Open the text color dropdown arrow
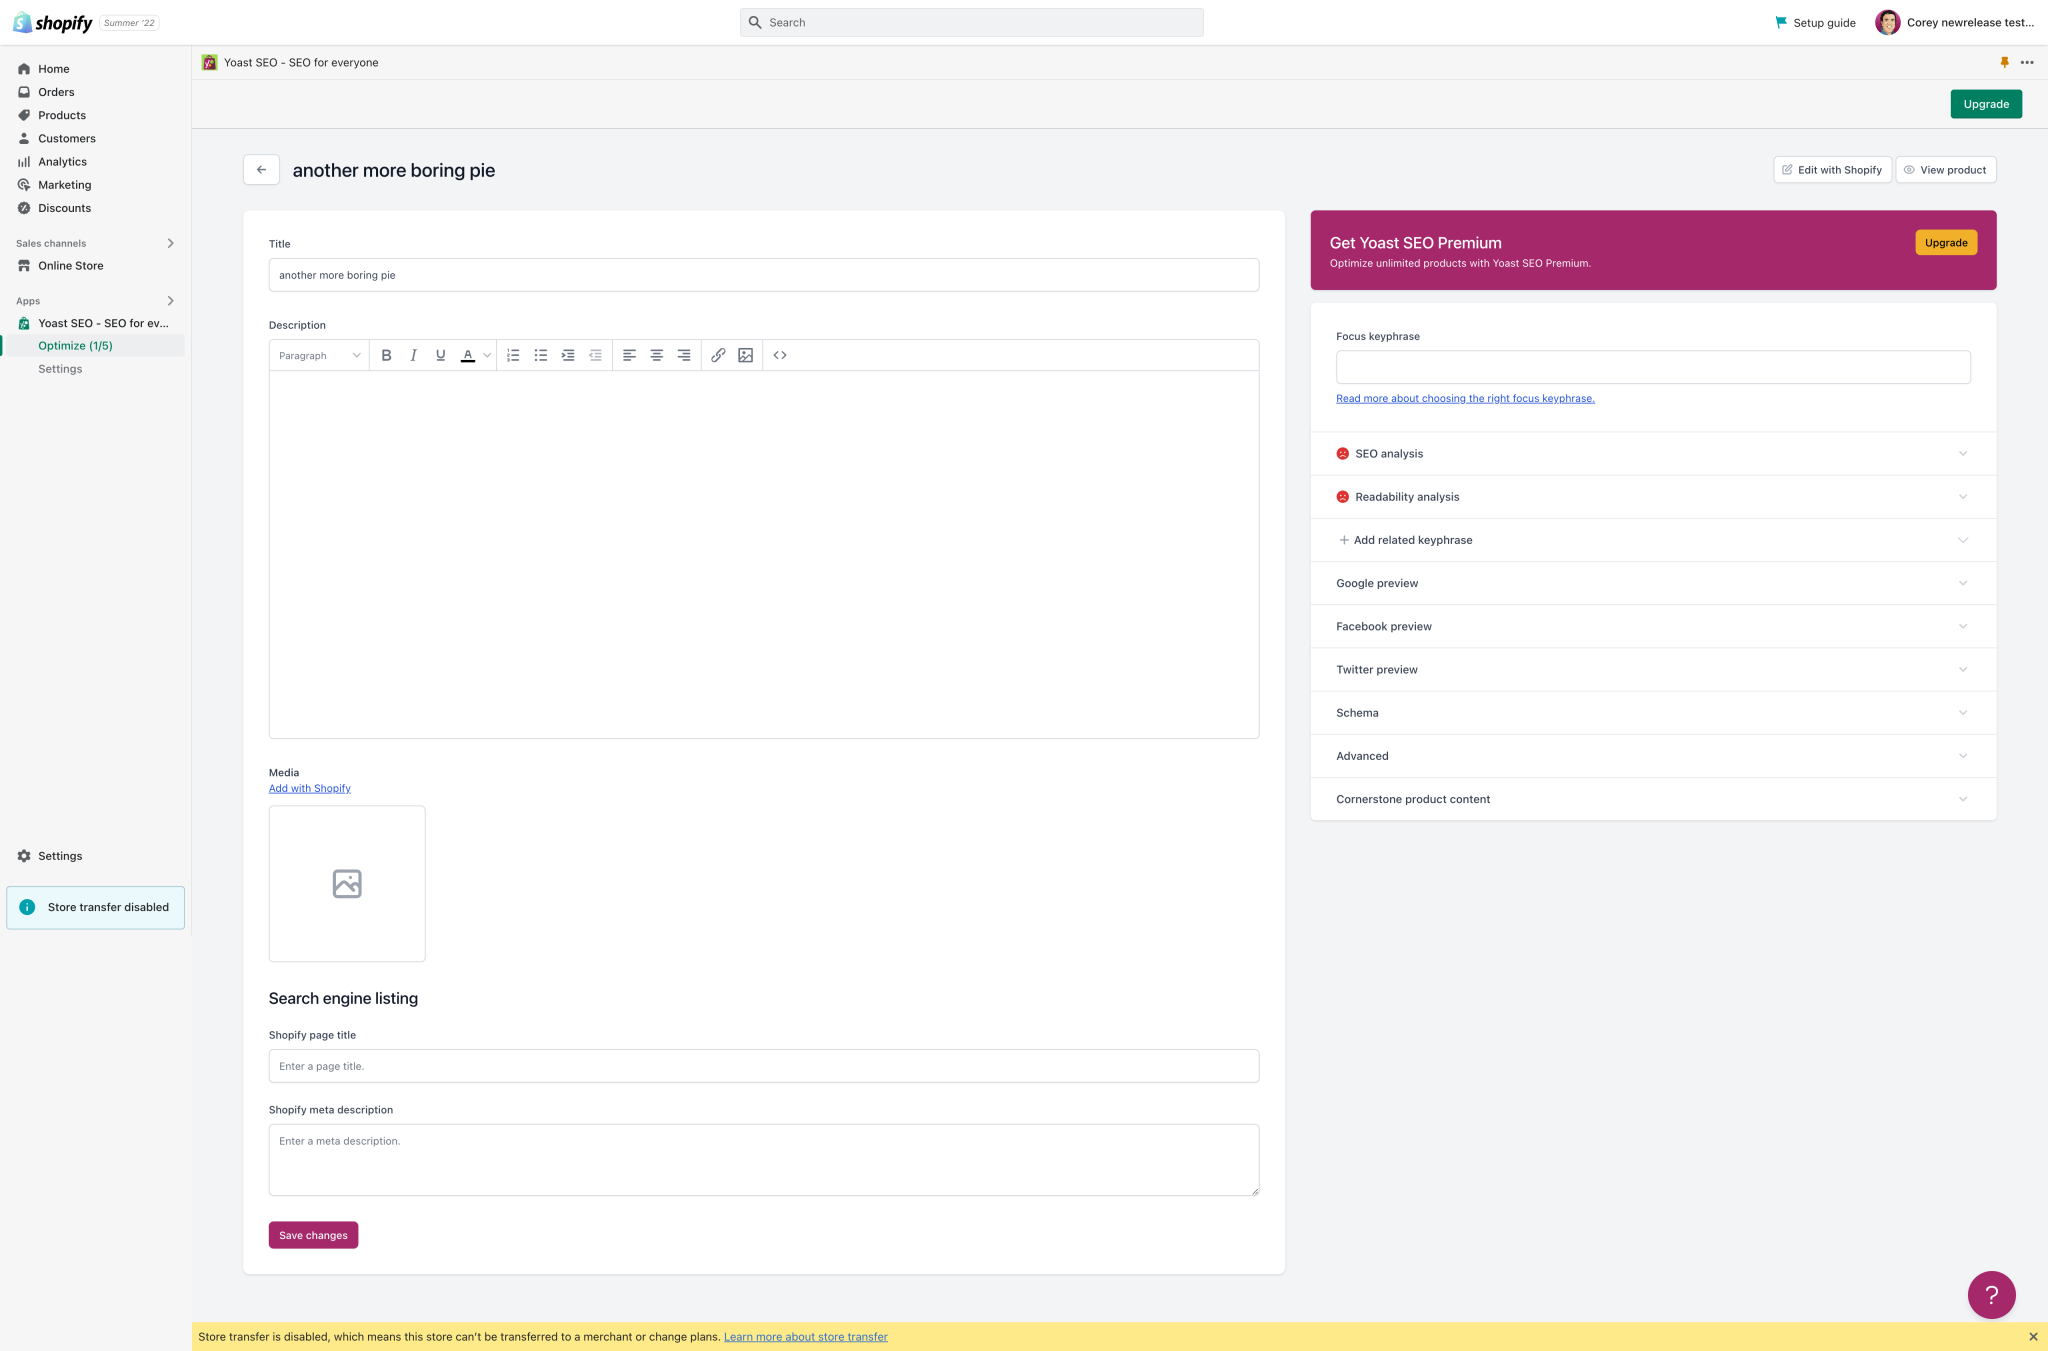The image size is (2048, 1351). coord(487,355)
